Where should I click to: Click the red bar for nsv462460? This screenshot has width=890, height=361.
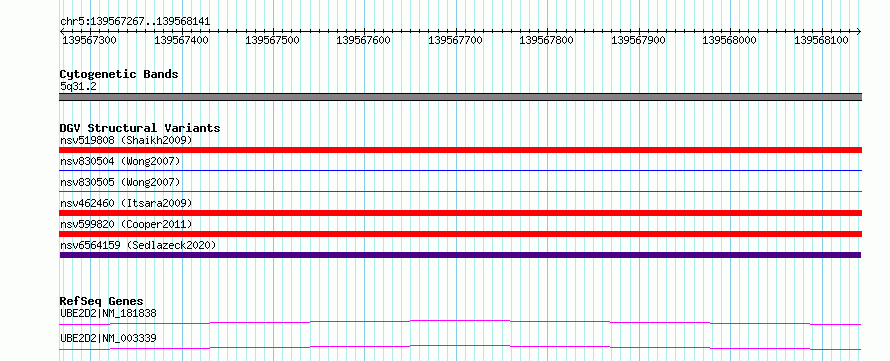pos(460,213)
